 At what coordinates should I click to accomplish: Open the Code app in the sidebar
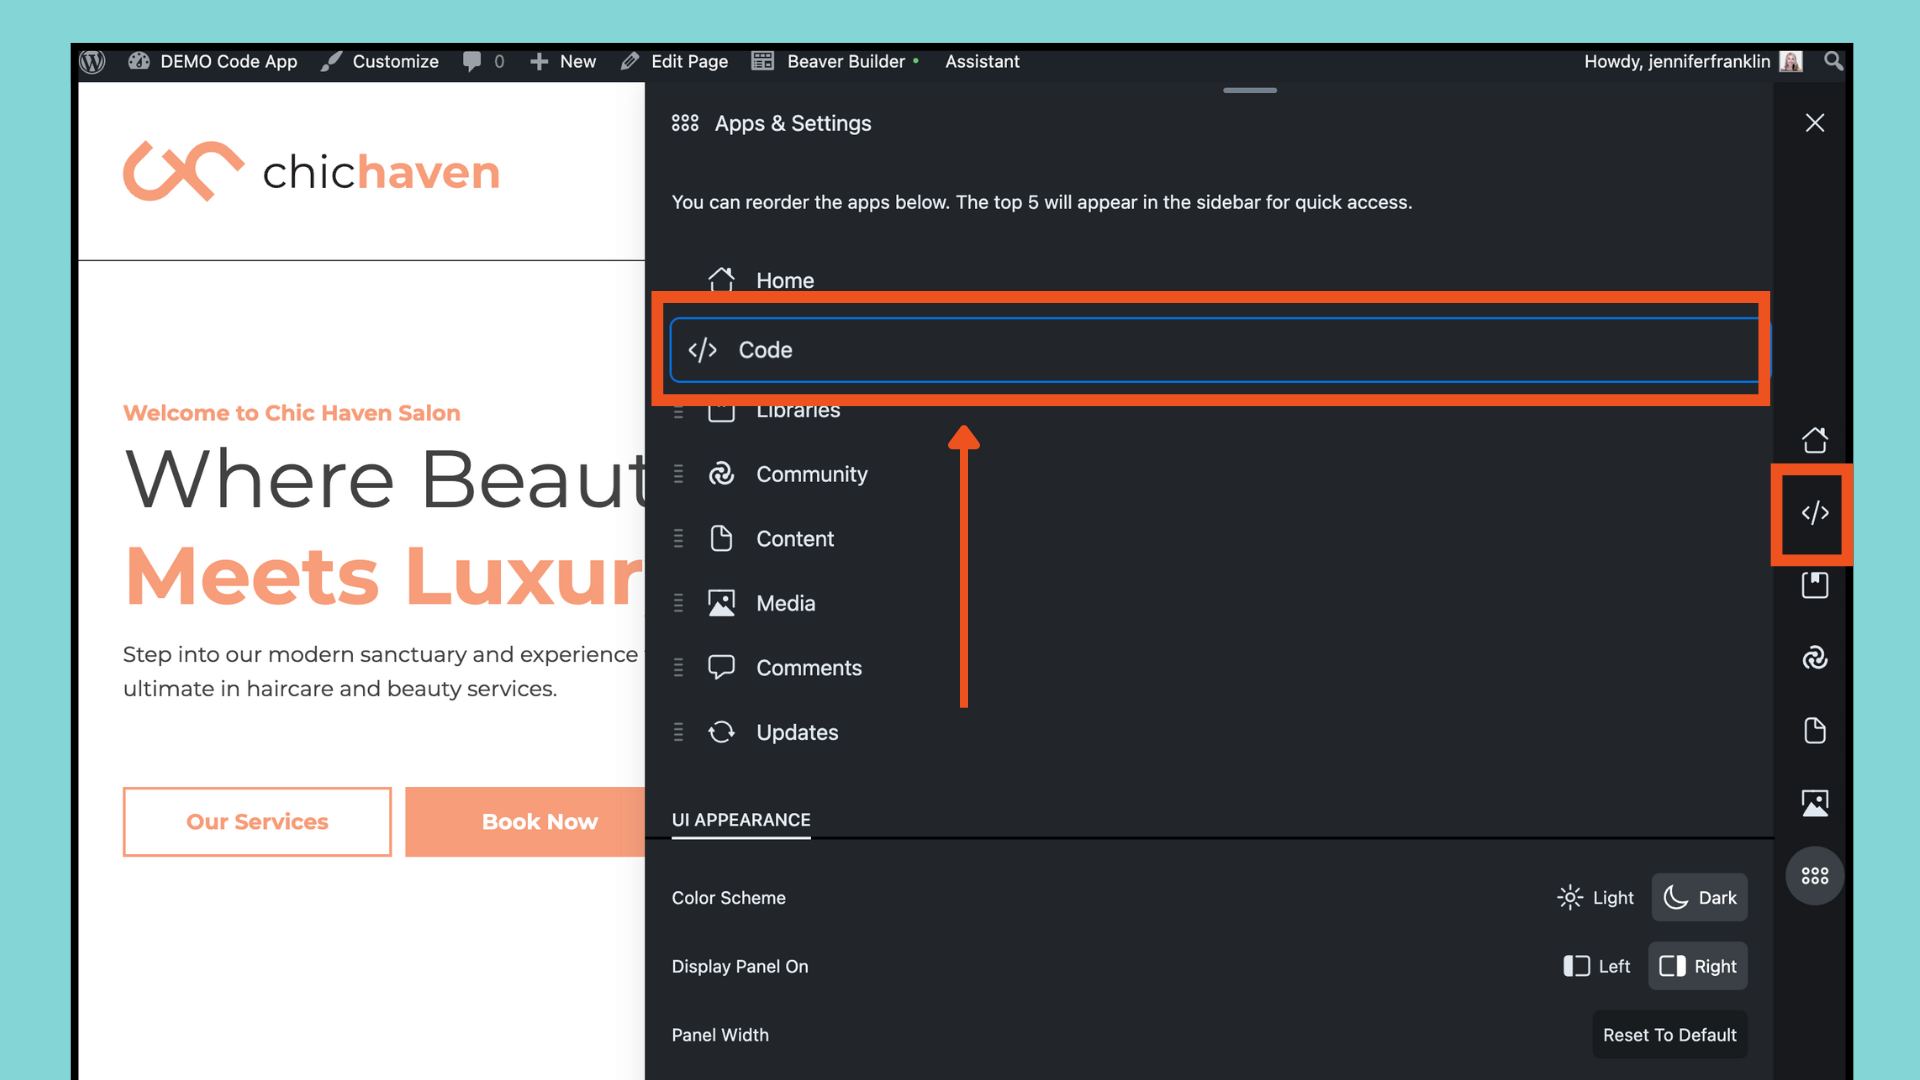[x=1814, y=513]
